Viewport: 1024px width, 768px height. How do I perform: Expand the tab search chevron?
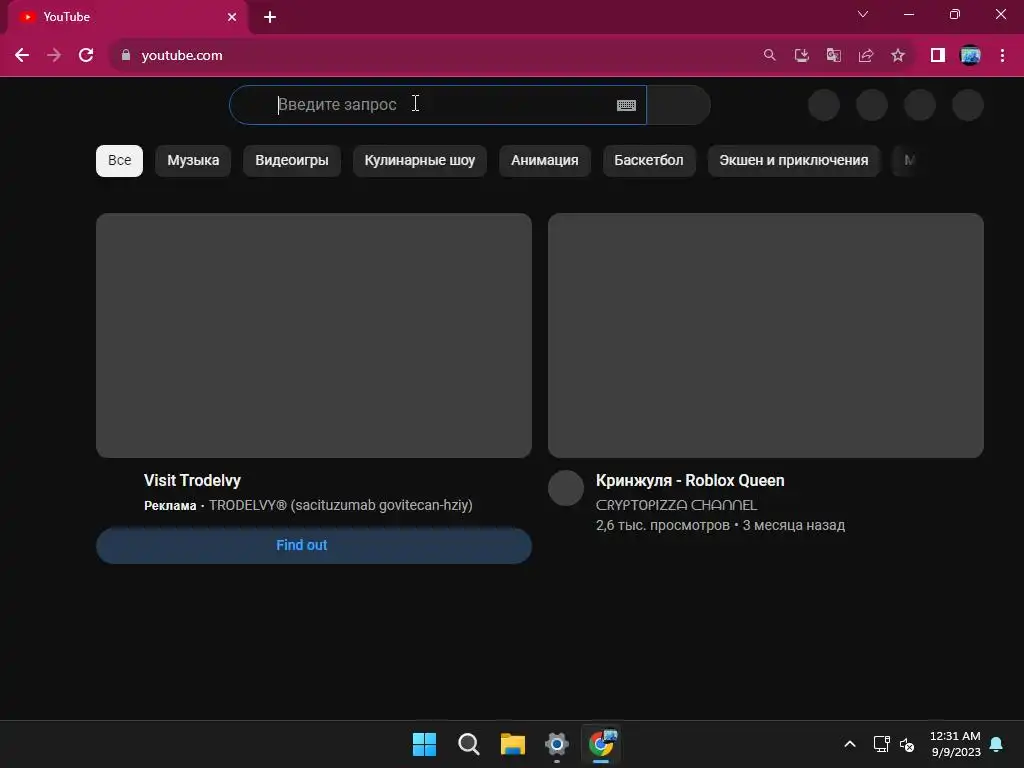863,14
